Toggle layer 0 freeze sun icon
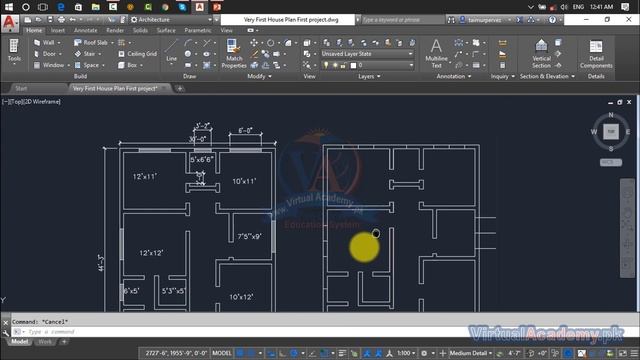This screenshot has width=640, height=360. point(335,65)
